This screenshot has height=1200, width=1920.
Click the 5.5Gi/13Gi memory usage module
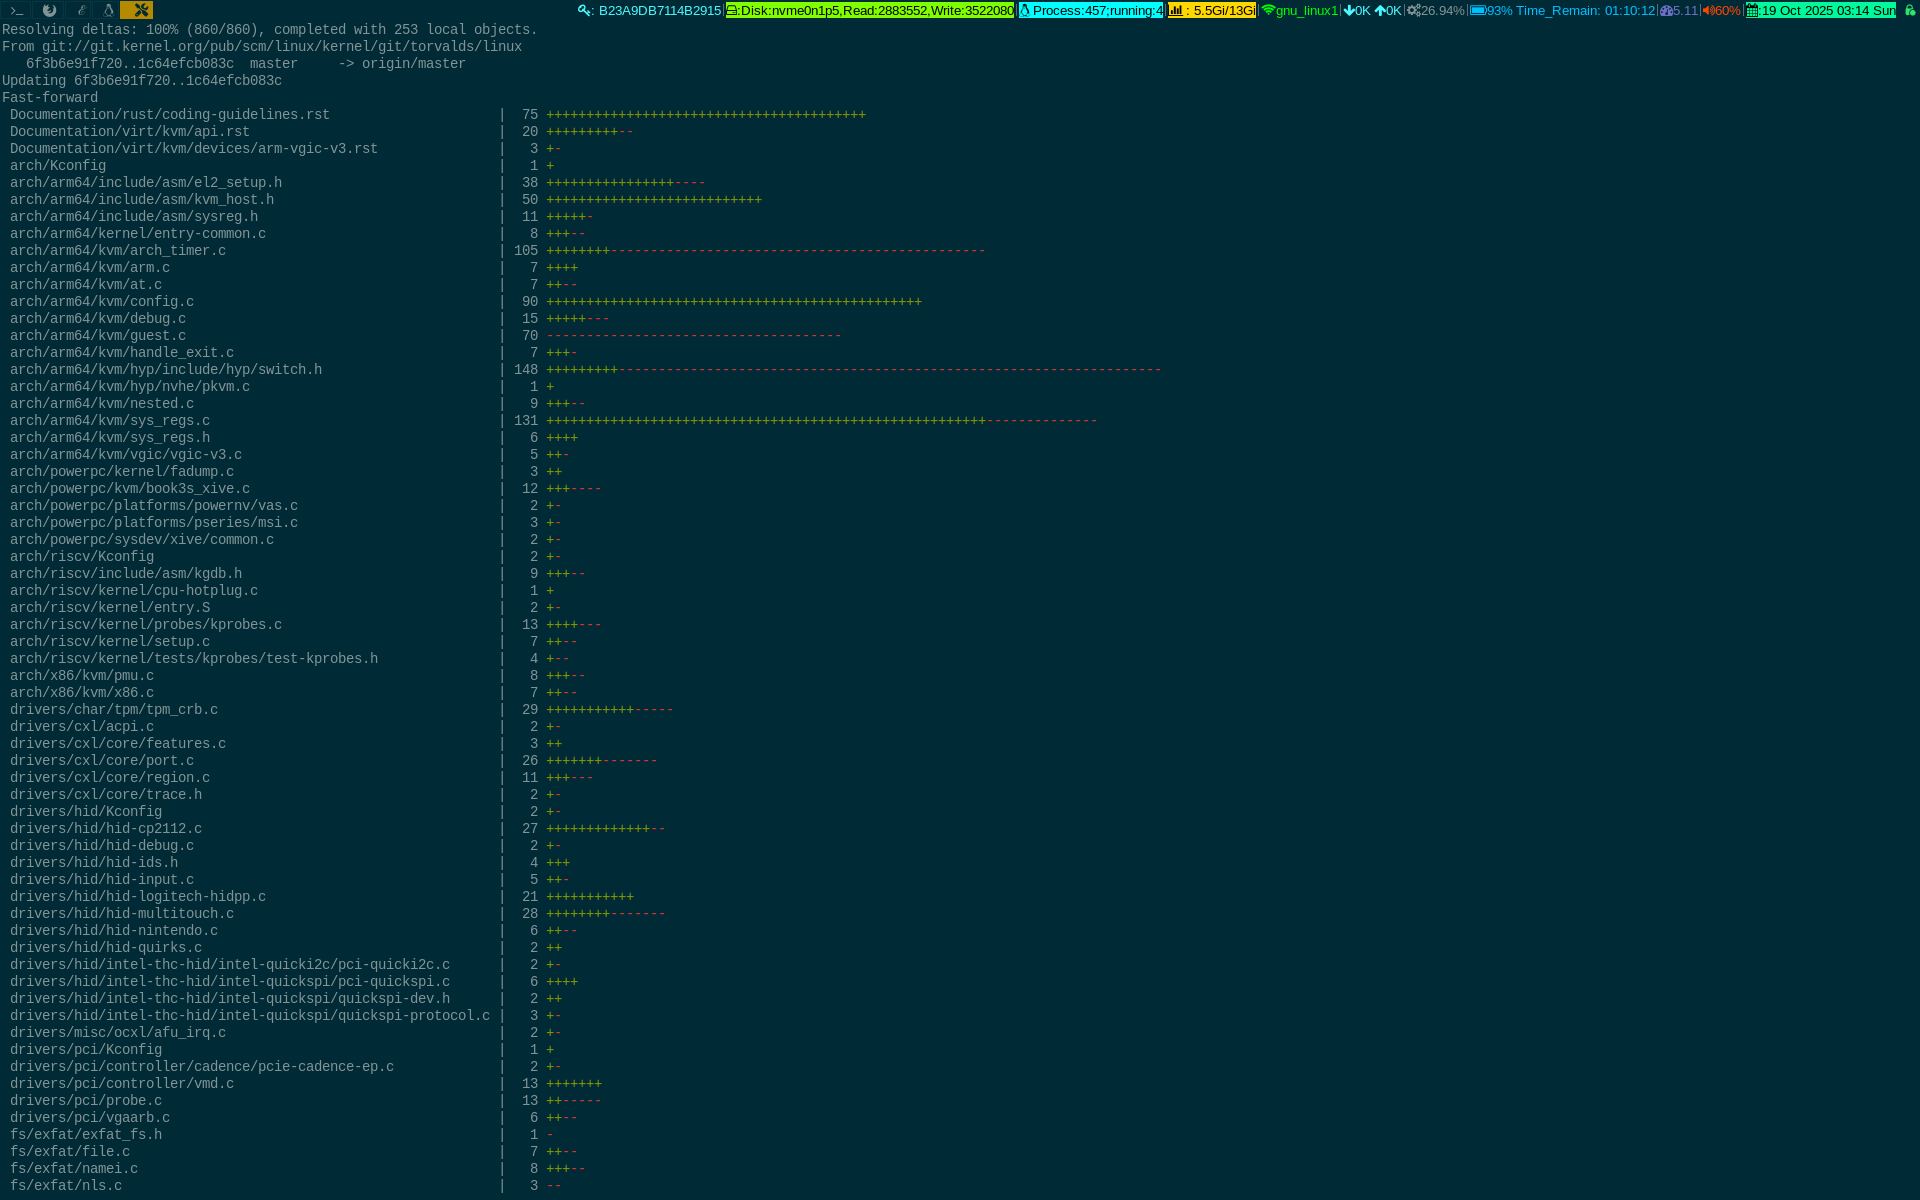coord(1211,10)
